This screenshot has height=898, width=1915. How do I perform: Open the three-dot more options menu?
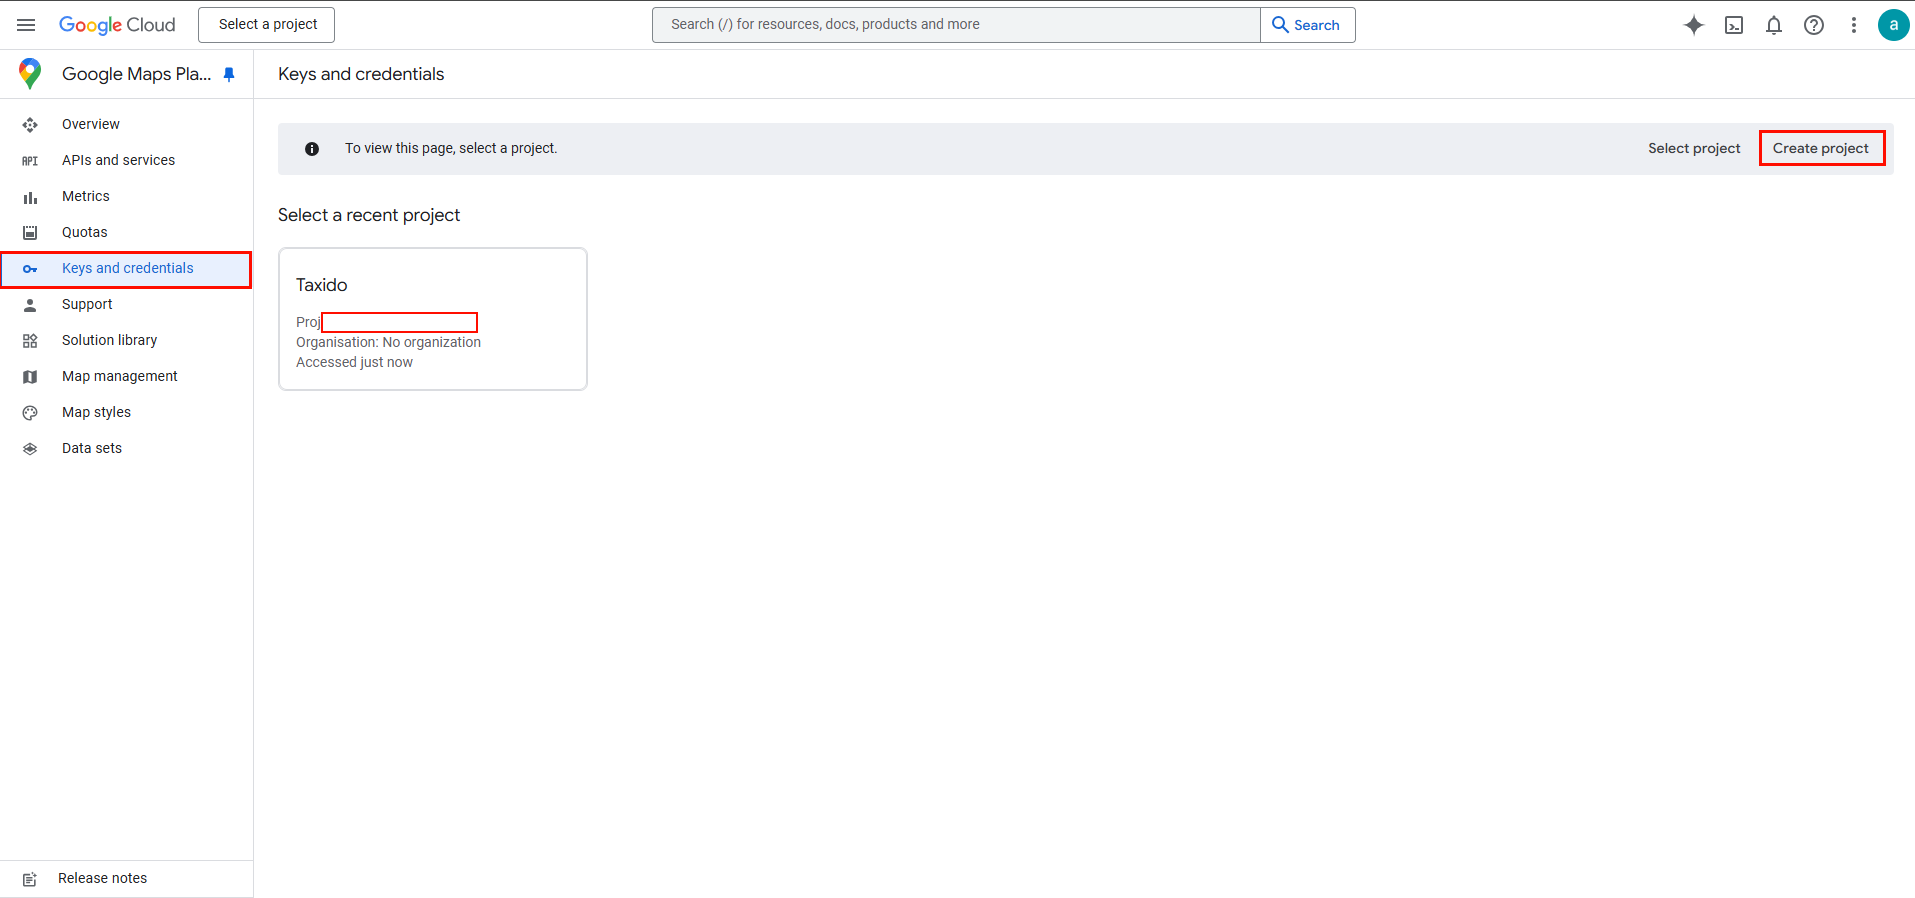(x=1853, y=25)
